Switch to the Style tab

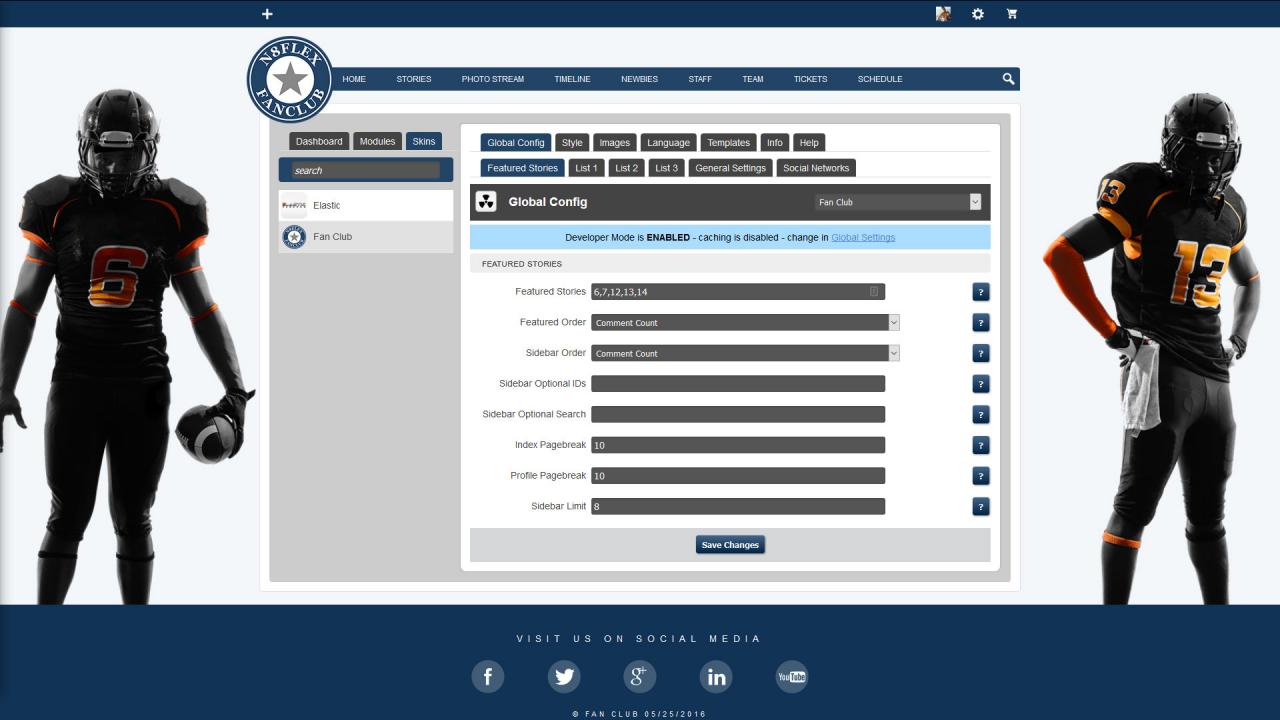pyautogui.click(x=572, y=143)
